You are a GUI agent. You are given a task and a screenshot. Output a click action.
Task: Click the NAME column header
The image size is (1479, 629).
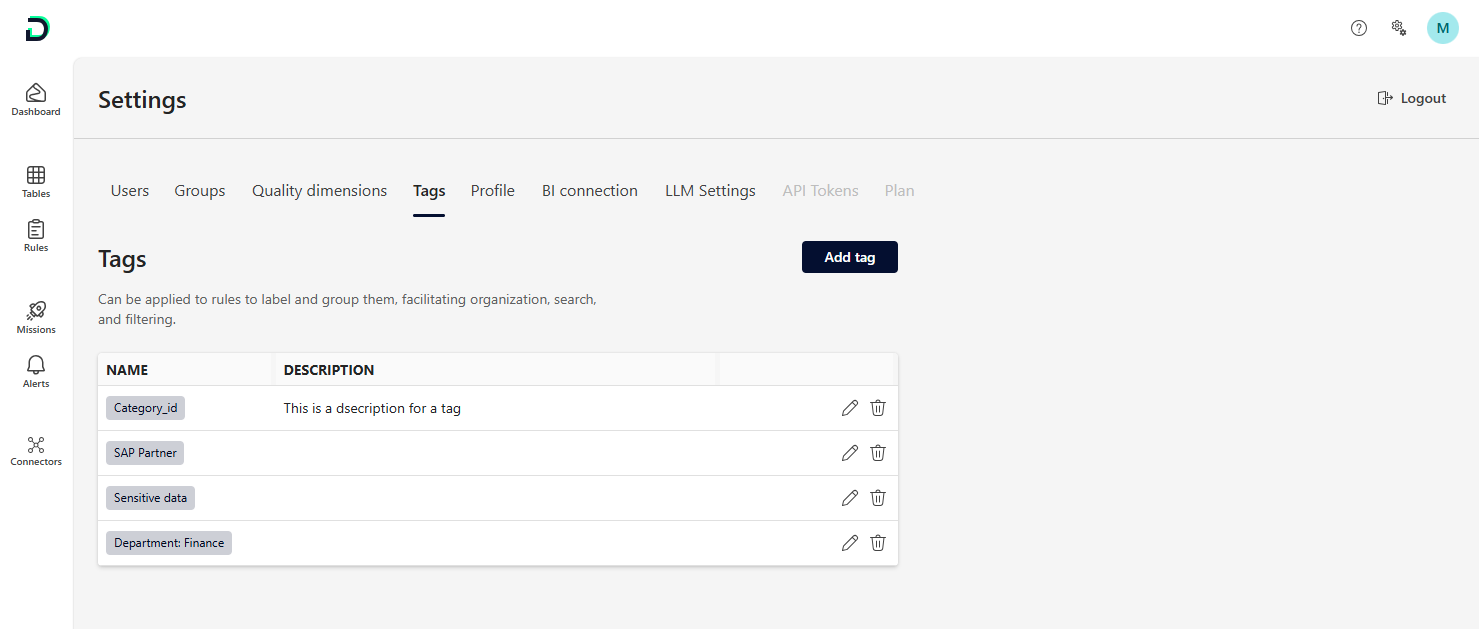(x=127, y=370)
